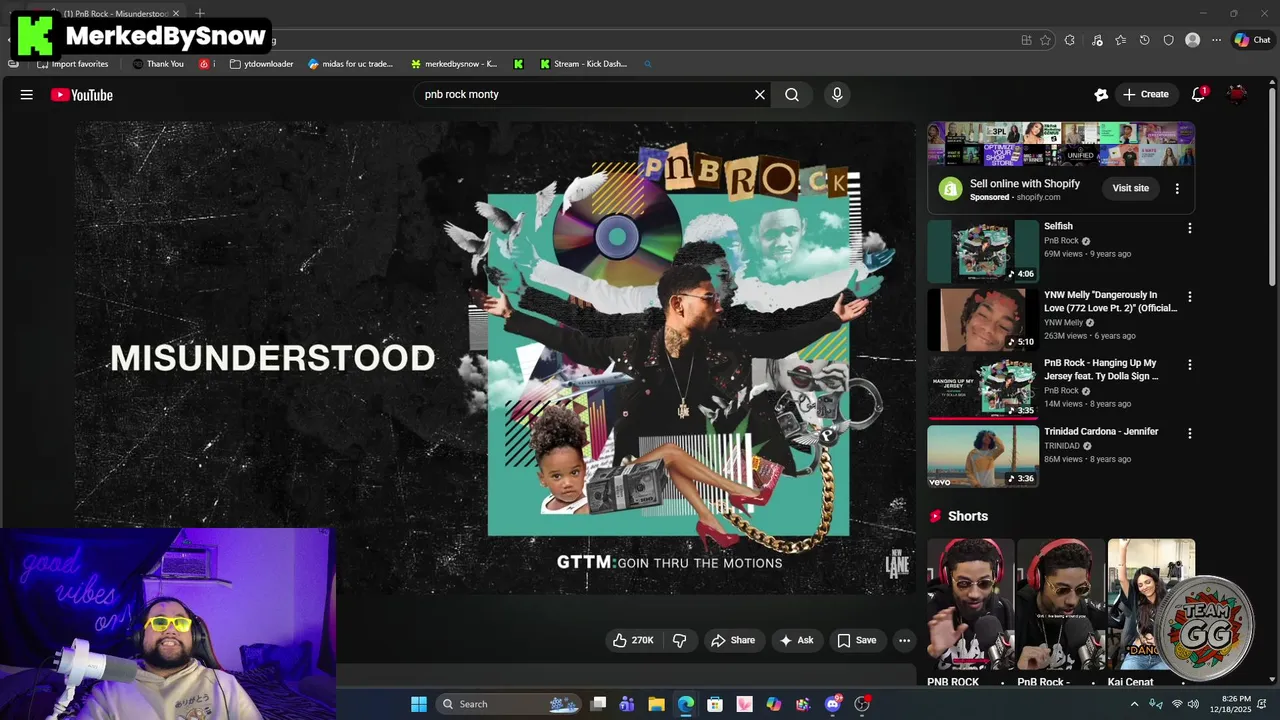Open the midas for uc trade bookmark
The height and width of the screenshot is (720, 1280).
coord(350,64)
